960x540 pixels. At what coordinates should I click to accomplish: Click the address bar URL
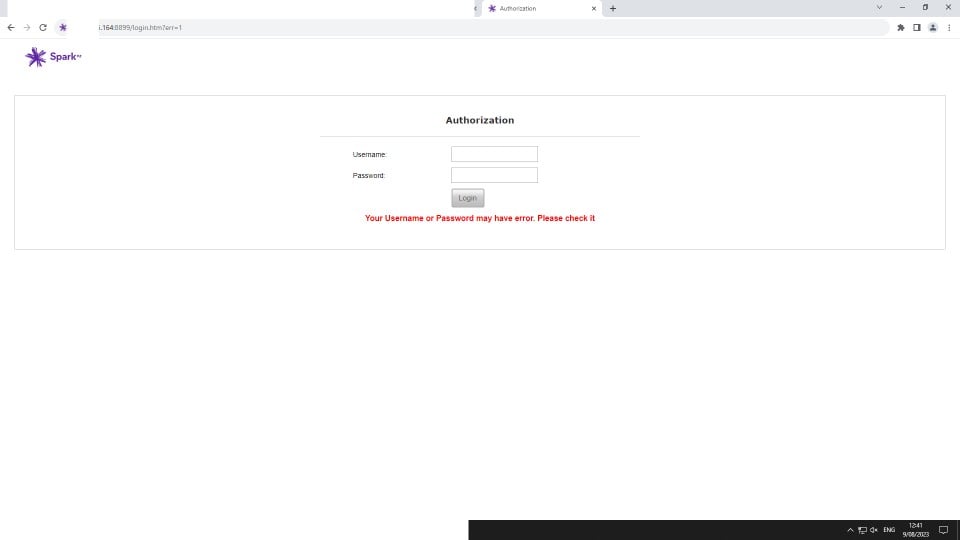point(140,28)
